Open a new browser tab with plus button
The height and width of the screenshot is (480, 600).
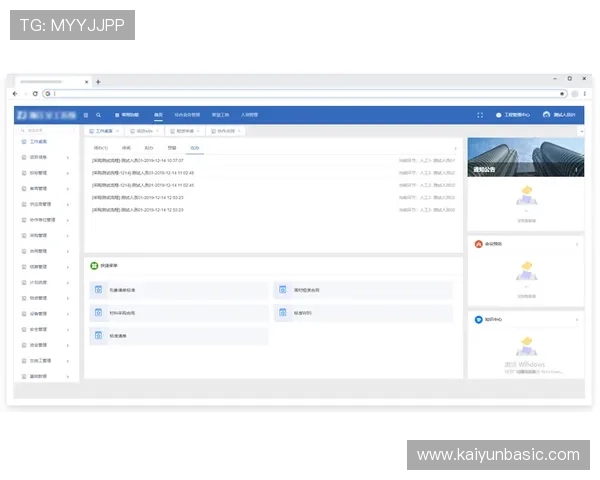pyautogui.click(x=98, y=81)
